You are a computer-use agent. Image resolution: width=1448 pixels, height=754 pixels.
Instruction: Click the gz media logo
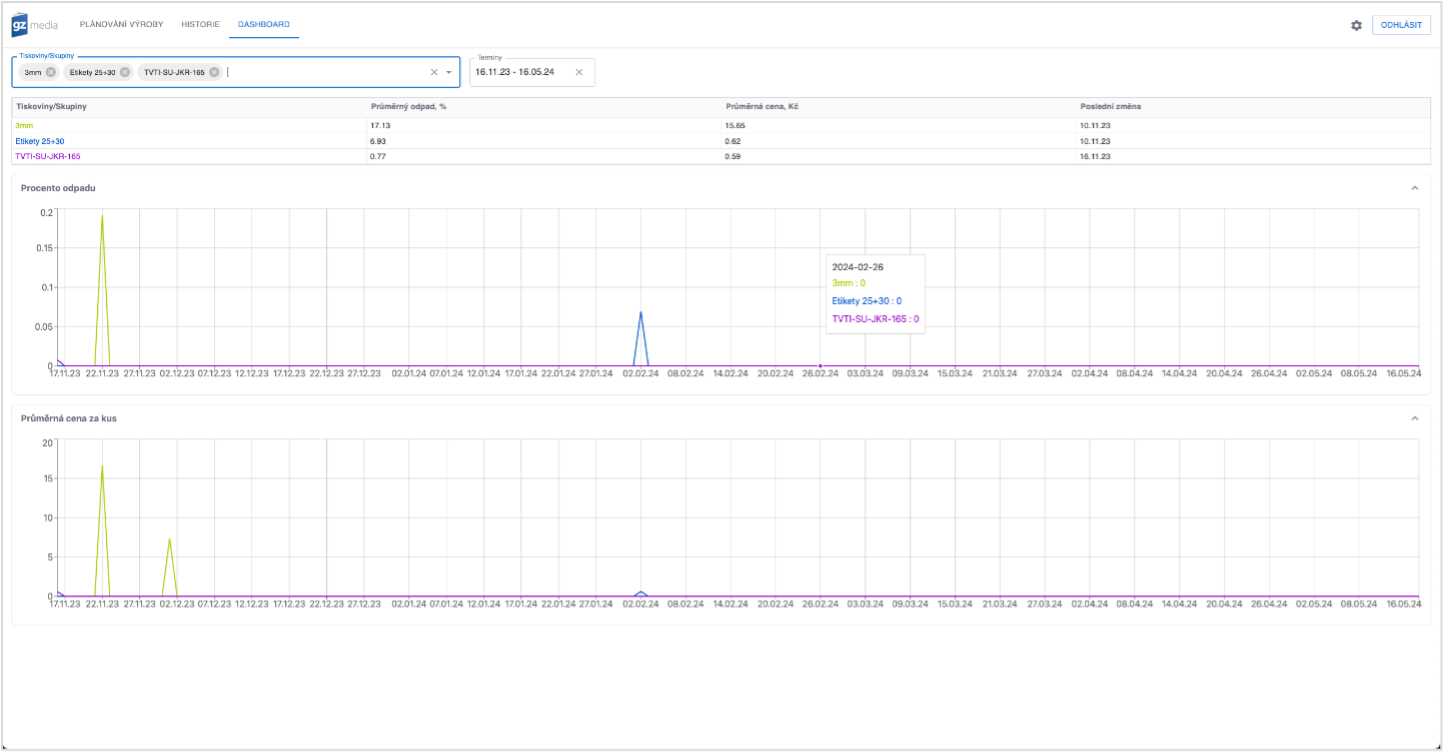click(35, 24)
